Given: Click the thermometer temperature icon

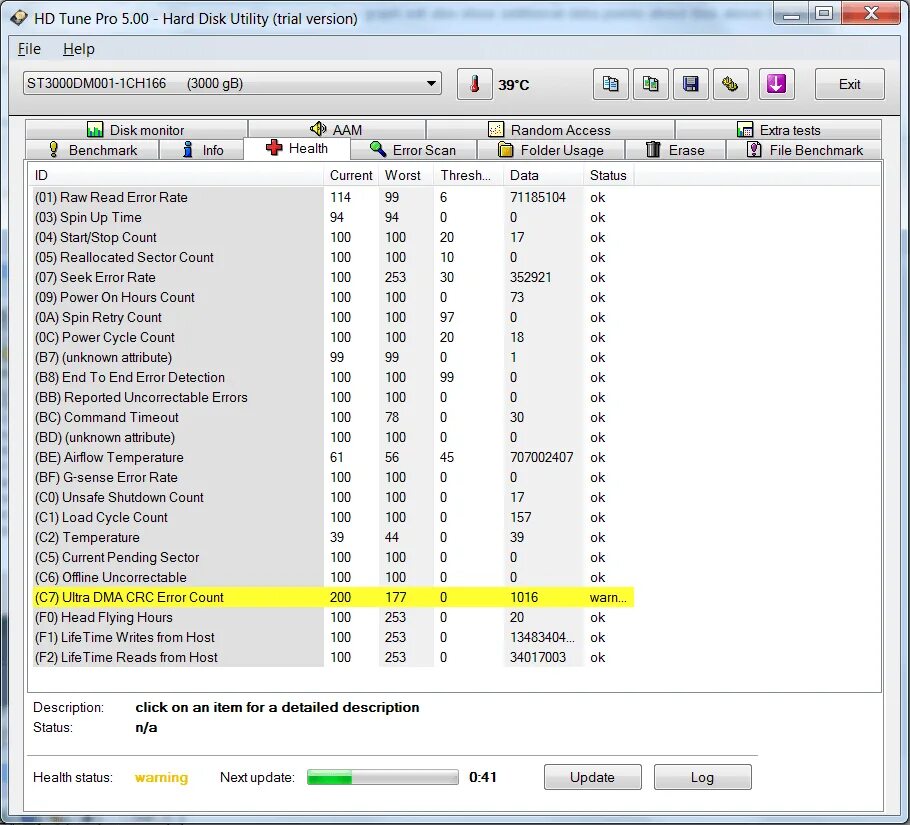Looking at the screenshot, I should coord(475,85).
